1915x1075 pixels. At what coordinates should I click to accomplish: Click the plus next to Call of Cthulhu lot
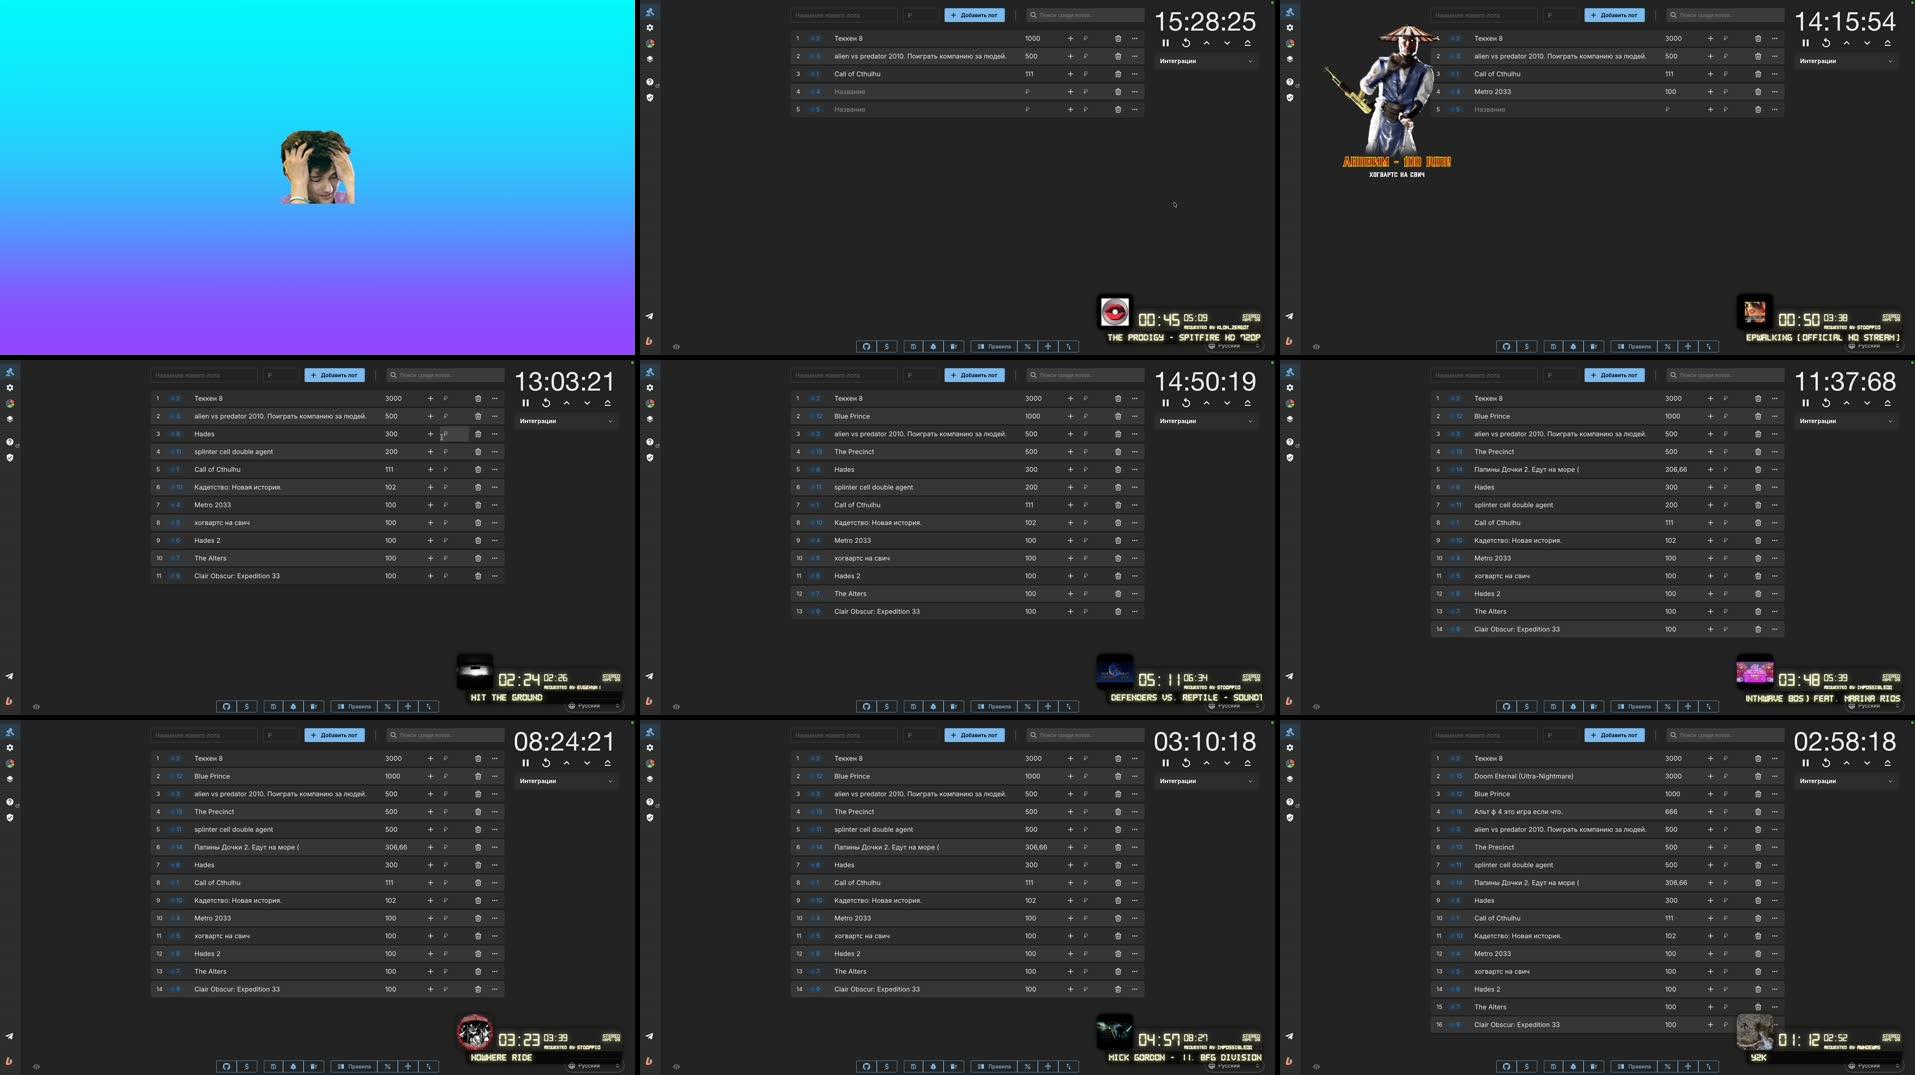(430, 469)
